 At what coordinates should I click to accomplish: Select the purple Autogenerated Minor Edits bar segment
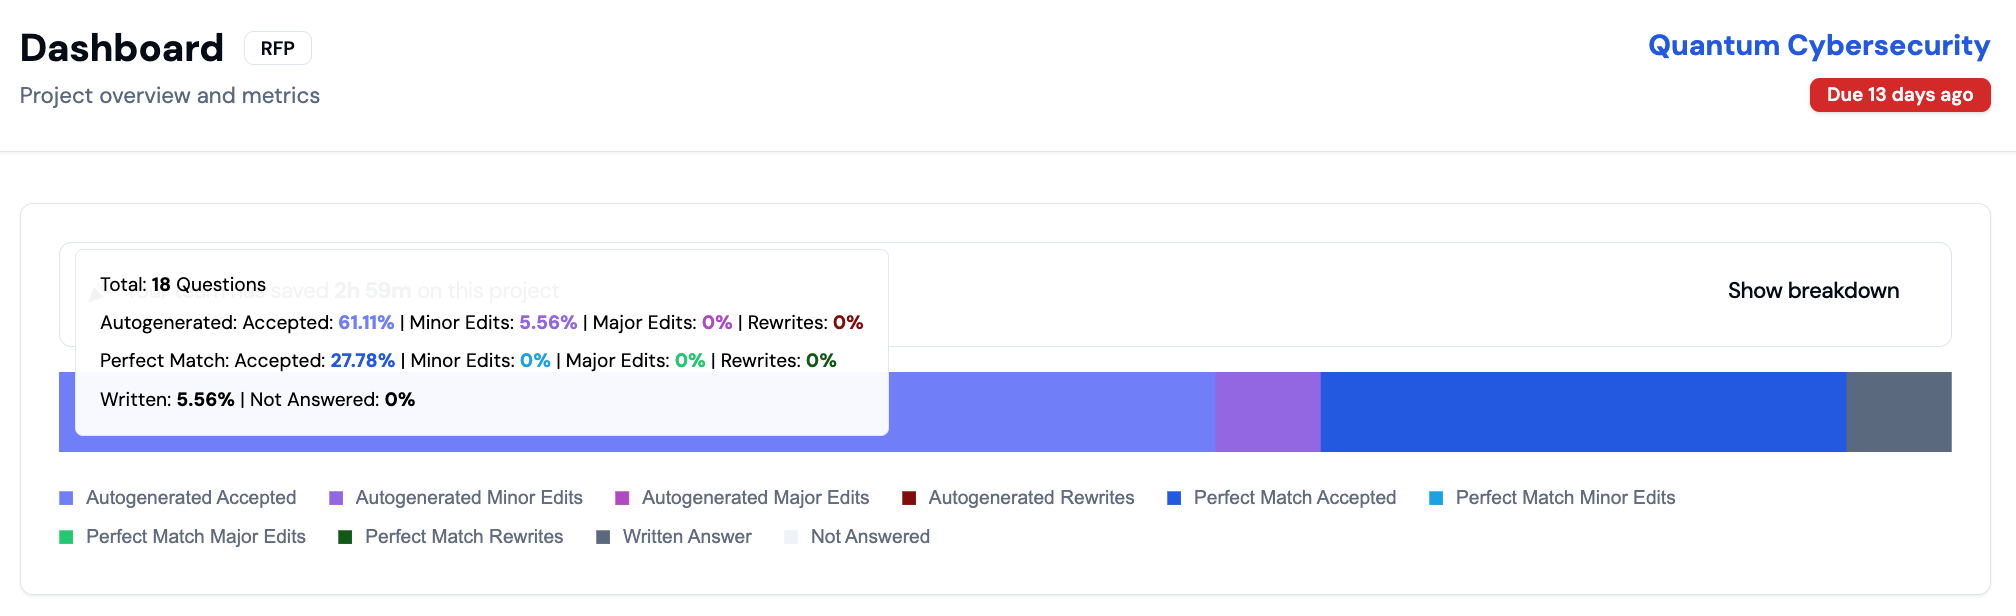[x=1268, y=412]
